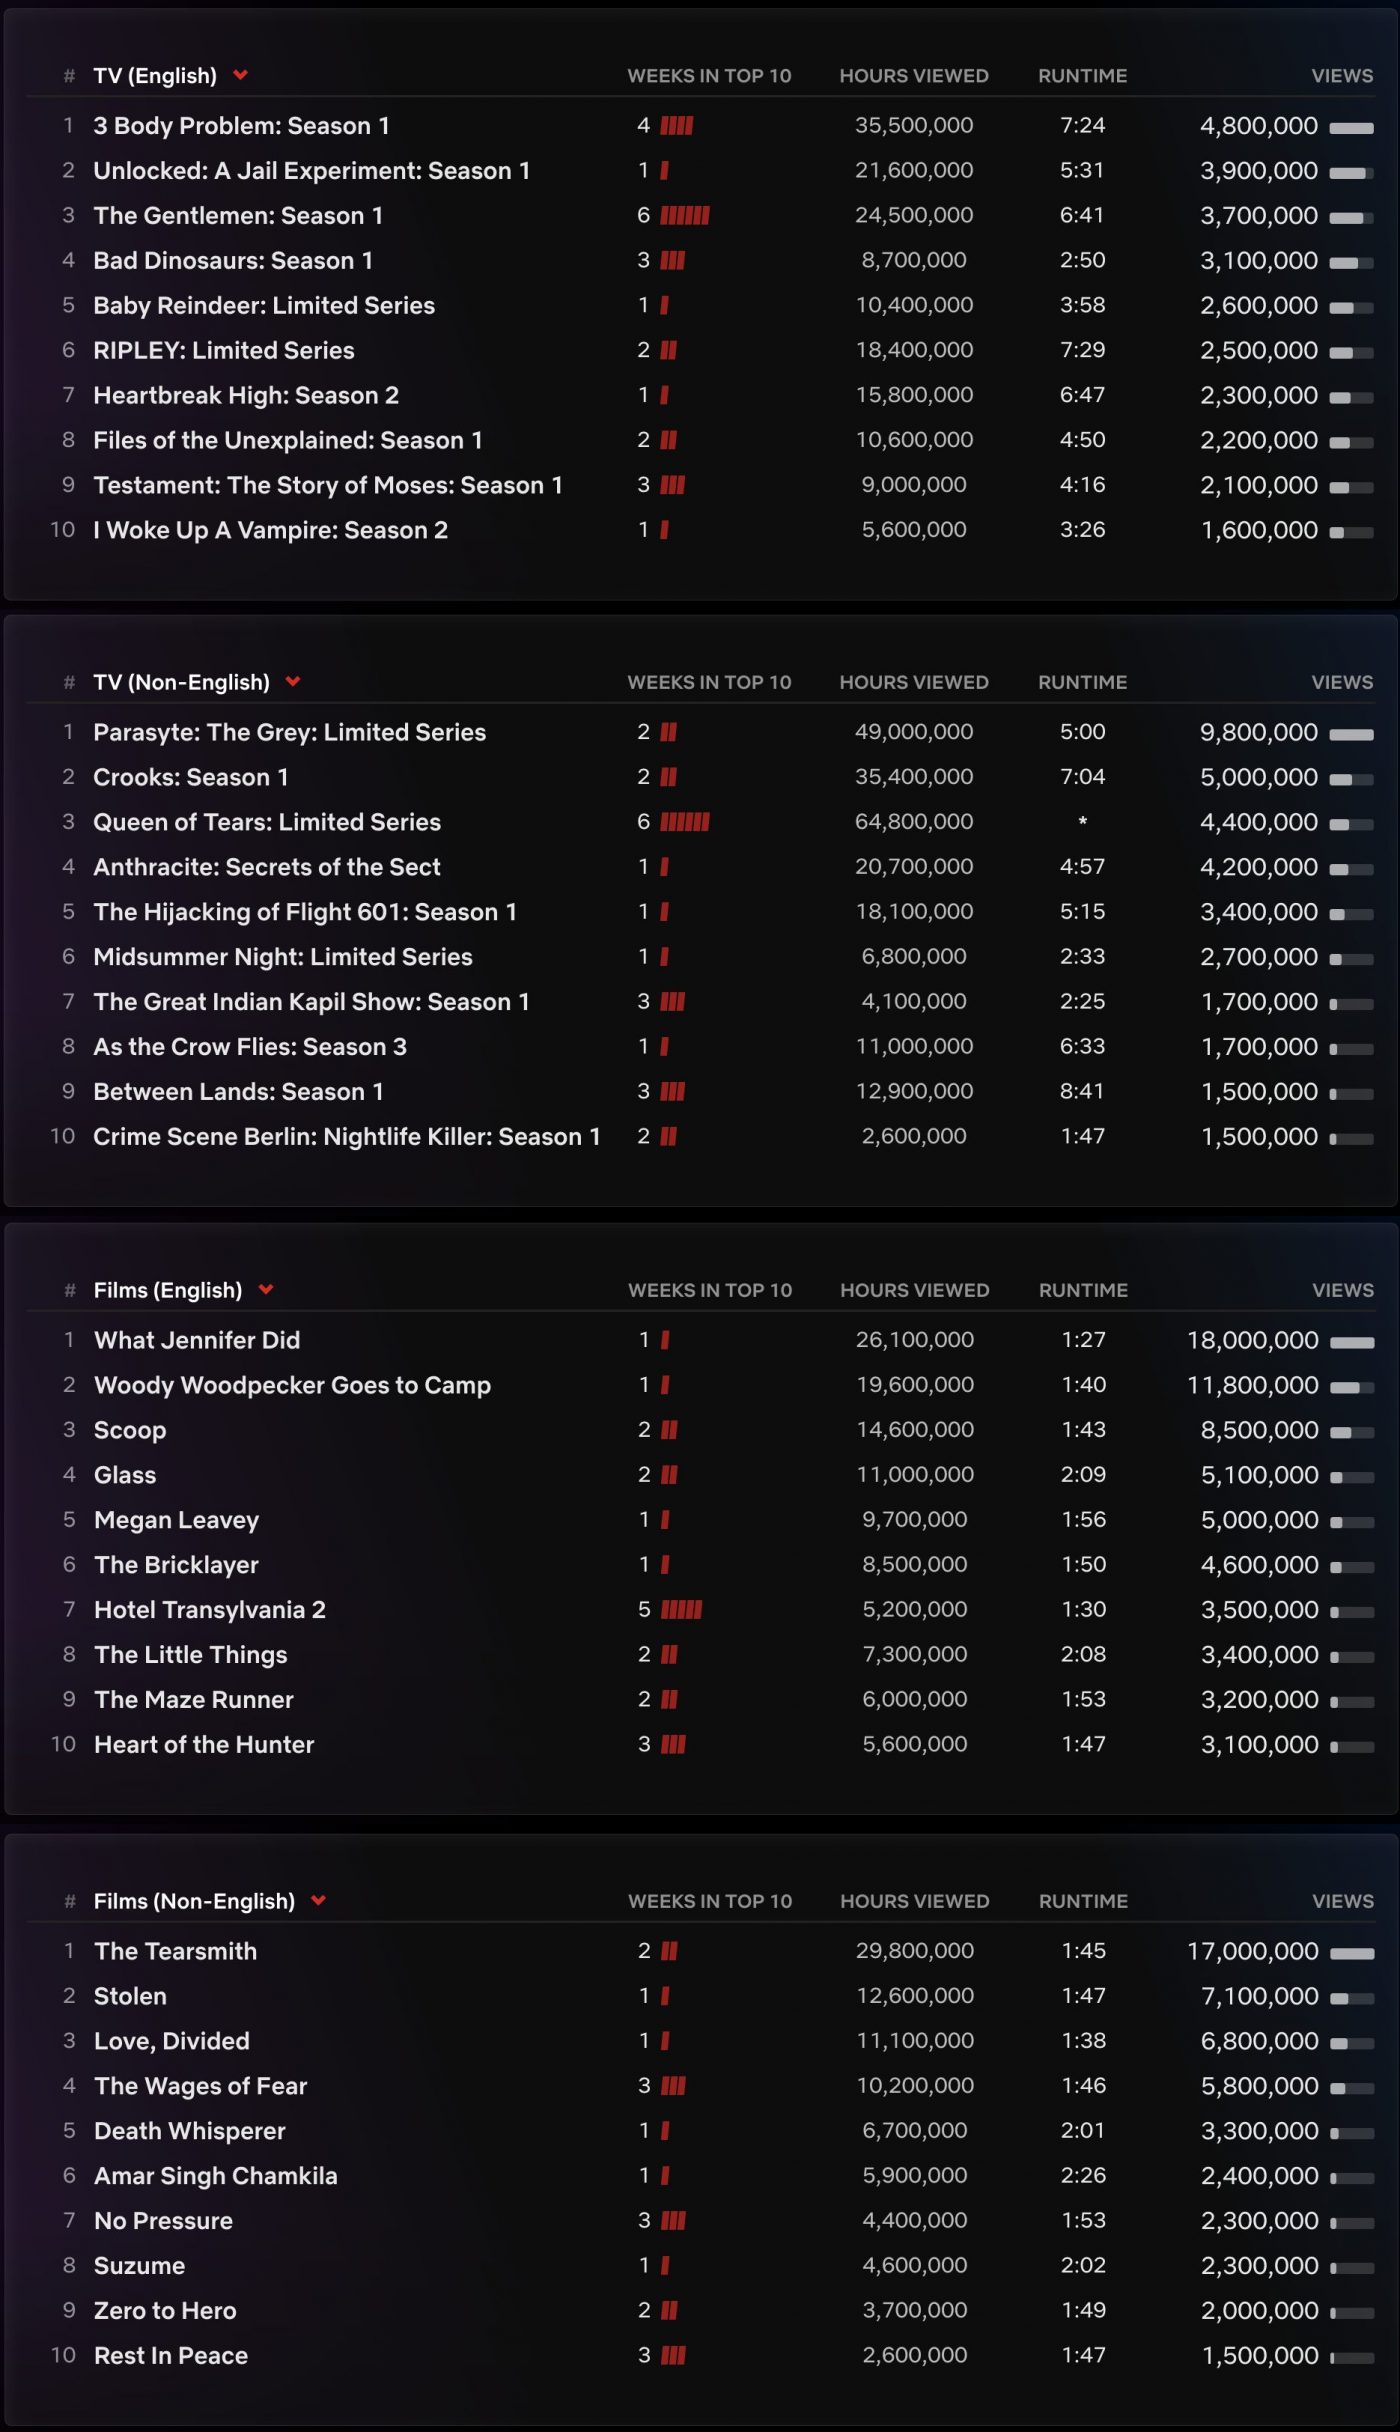Click the Glass film title
Image resolution: width=1400 pixels, height=2432 pixels.
pos(125,1476)
